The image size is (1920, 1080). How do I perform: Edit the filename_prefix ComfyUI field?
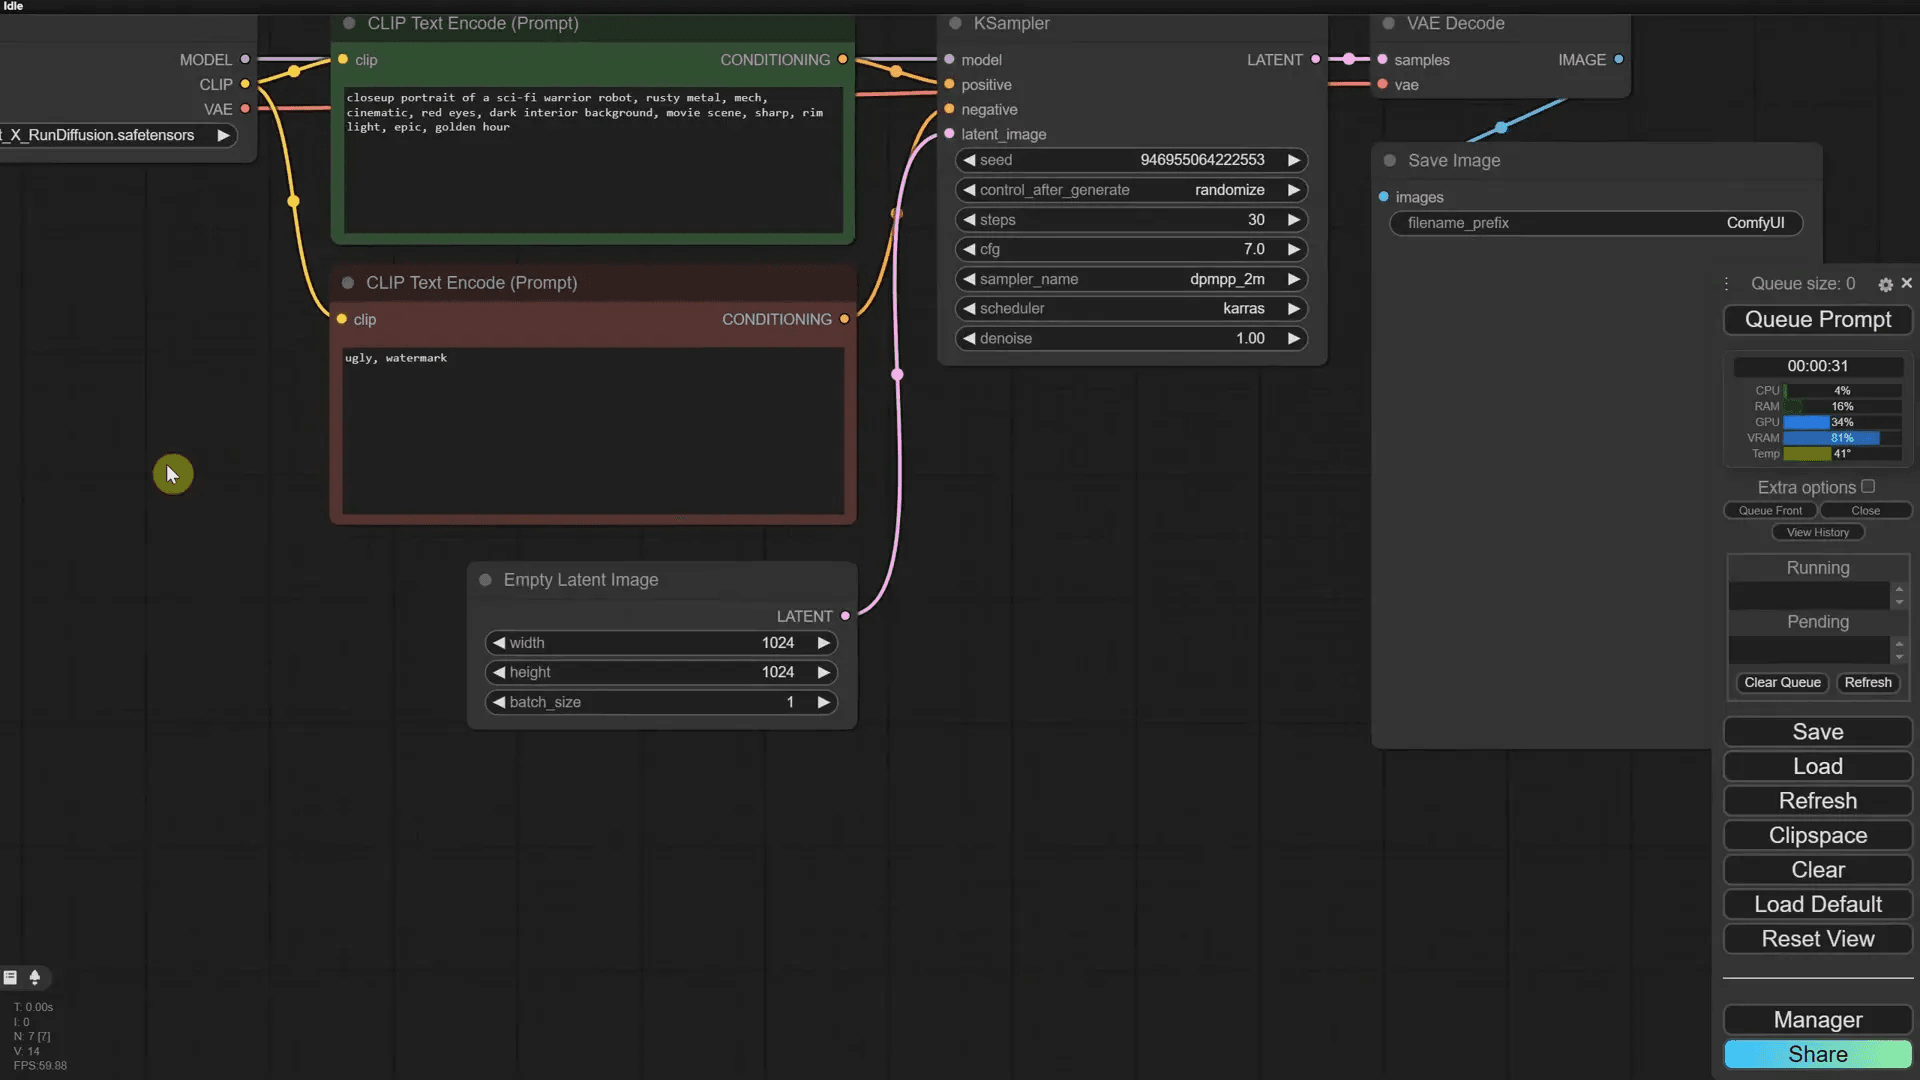[1596, 223]
